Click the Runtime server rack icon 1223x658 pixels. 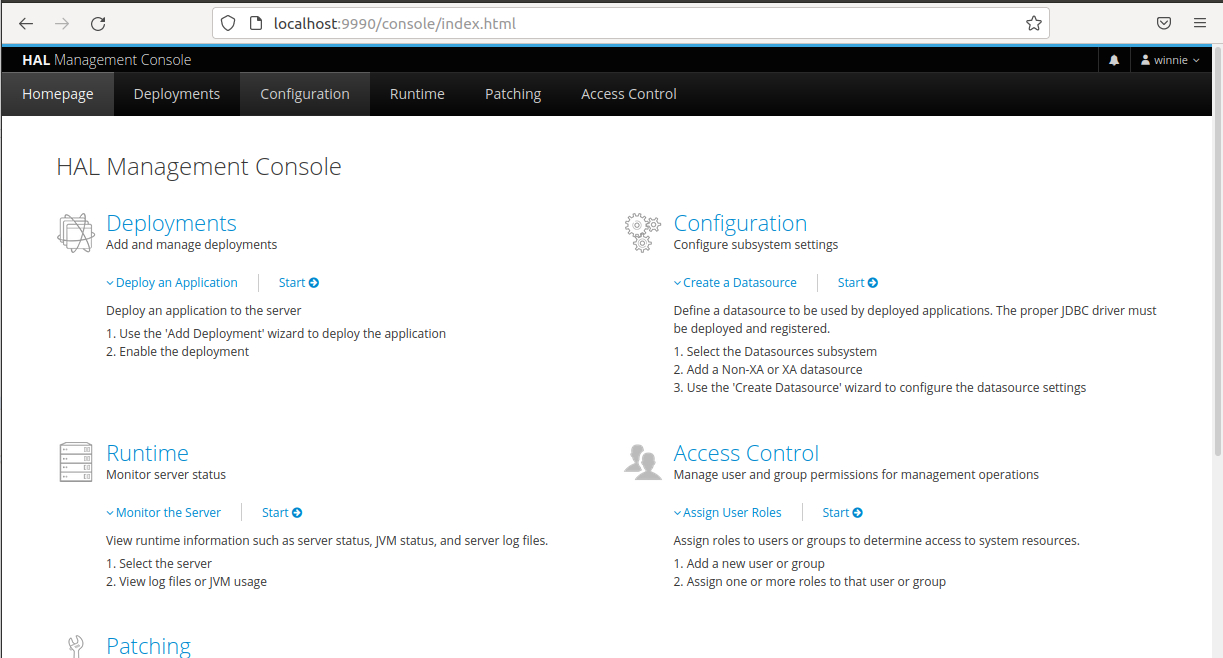coord(75,462)
